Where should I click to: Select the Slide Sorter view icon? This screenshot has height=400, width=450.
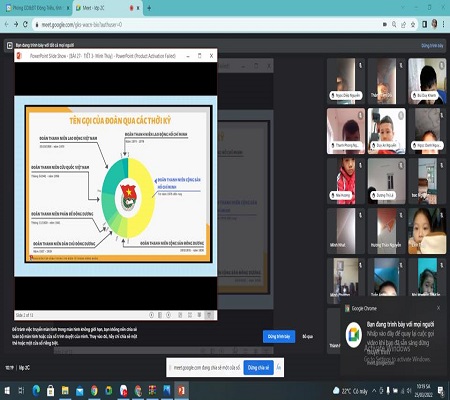coord(190,315)
